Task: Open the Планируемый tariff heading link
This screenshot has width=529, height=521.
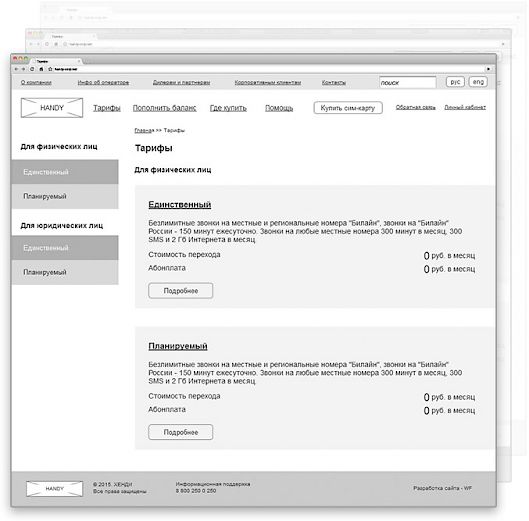Action: point(178,346)
